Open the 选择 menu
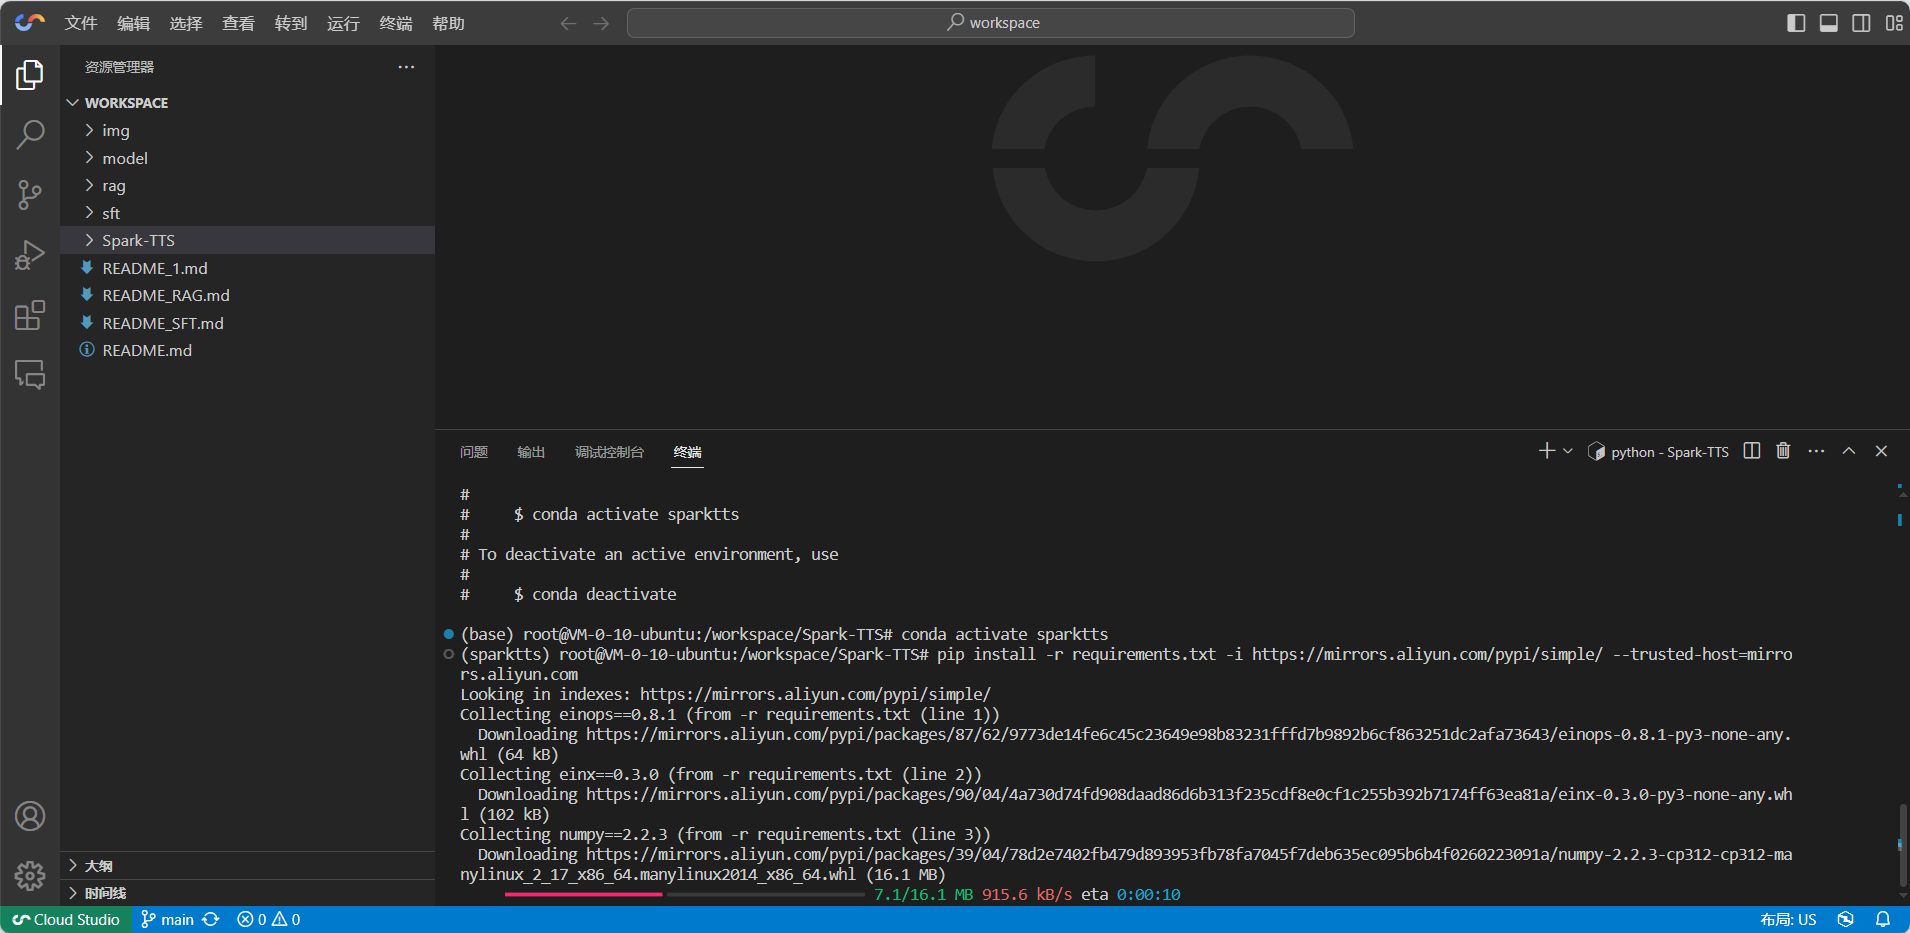The width and height of the screenshot is (1910, 933). click(186, 23)
